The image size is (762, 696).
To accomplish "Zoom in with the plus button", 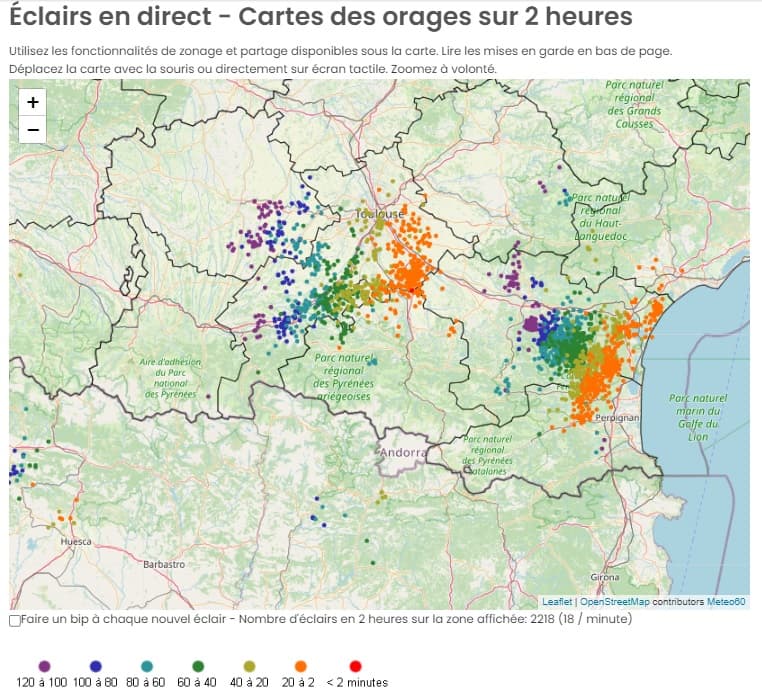I will pos(33,102).
